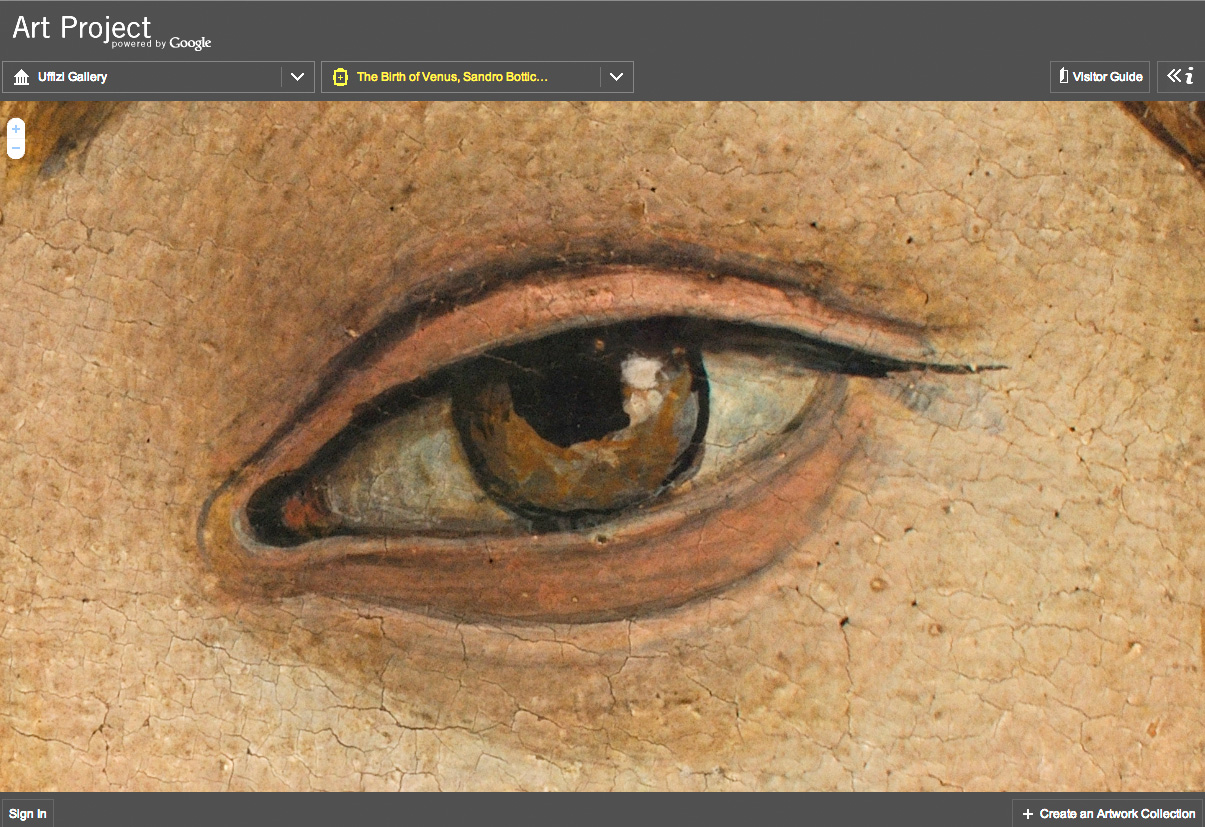
Task: Toggle the info panel with double-chevron arrows
Action: (1174, 76)
